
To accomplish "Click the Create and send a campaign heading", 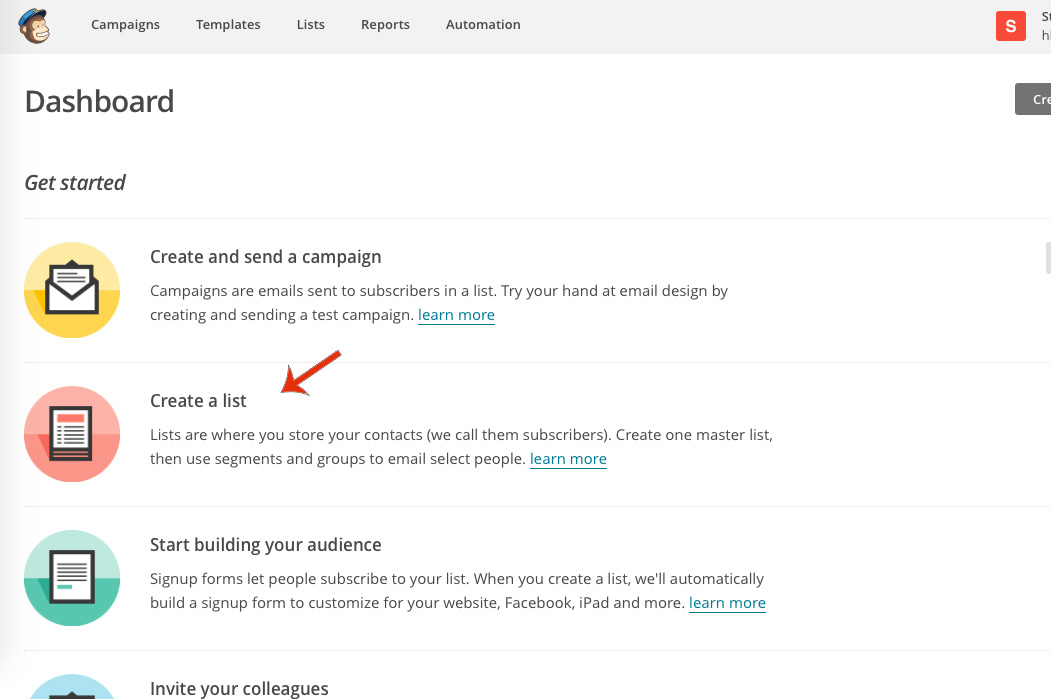I will click(265, 257).
